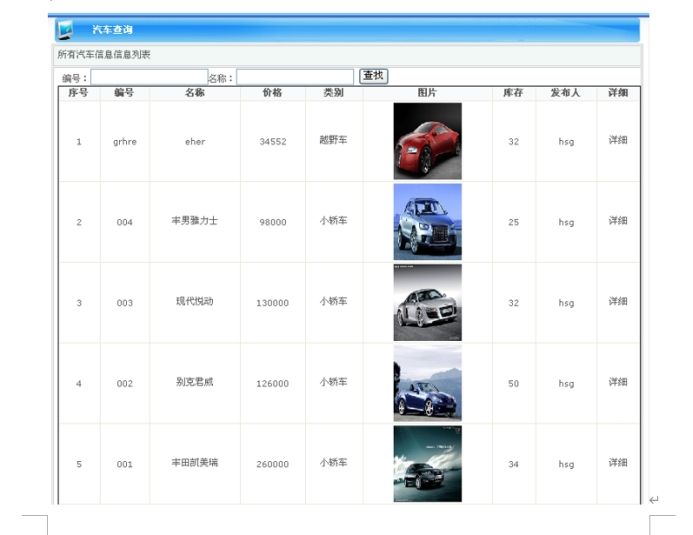
Task: Open 详细 link for row 001
Action: click(618, 463)
